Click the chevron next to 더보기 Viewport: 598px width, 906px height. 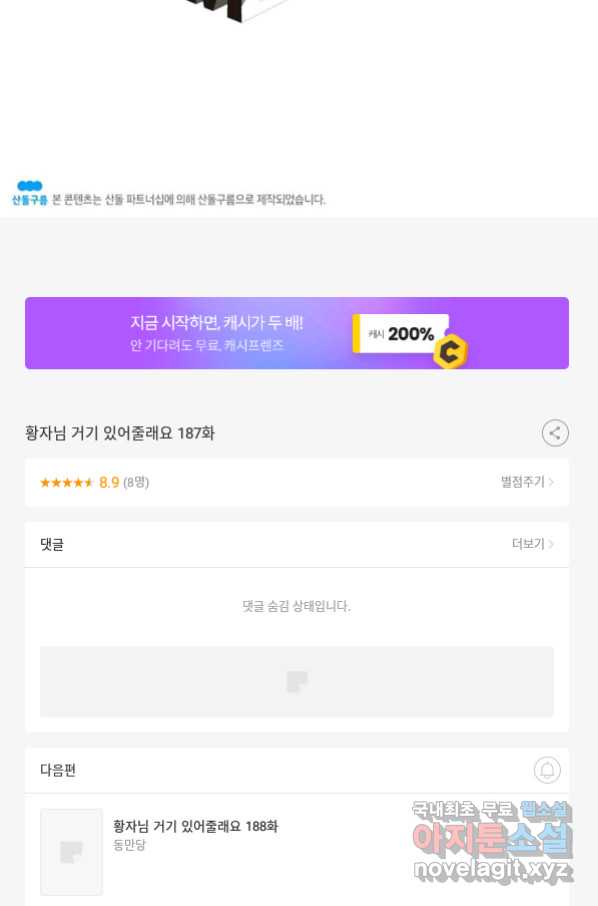tap(551, 544)
